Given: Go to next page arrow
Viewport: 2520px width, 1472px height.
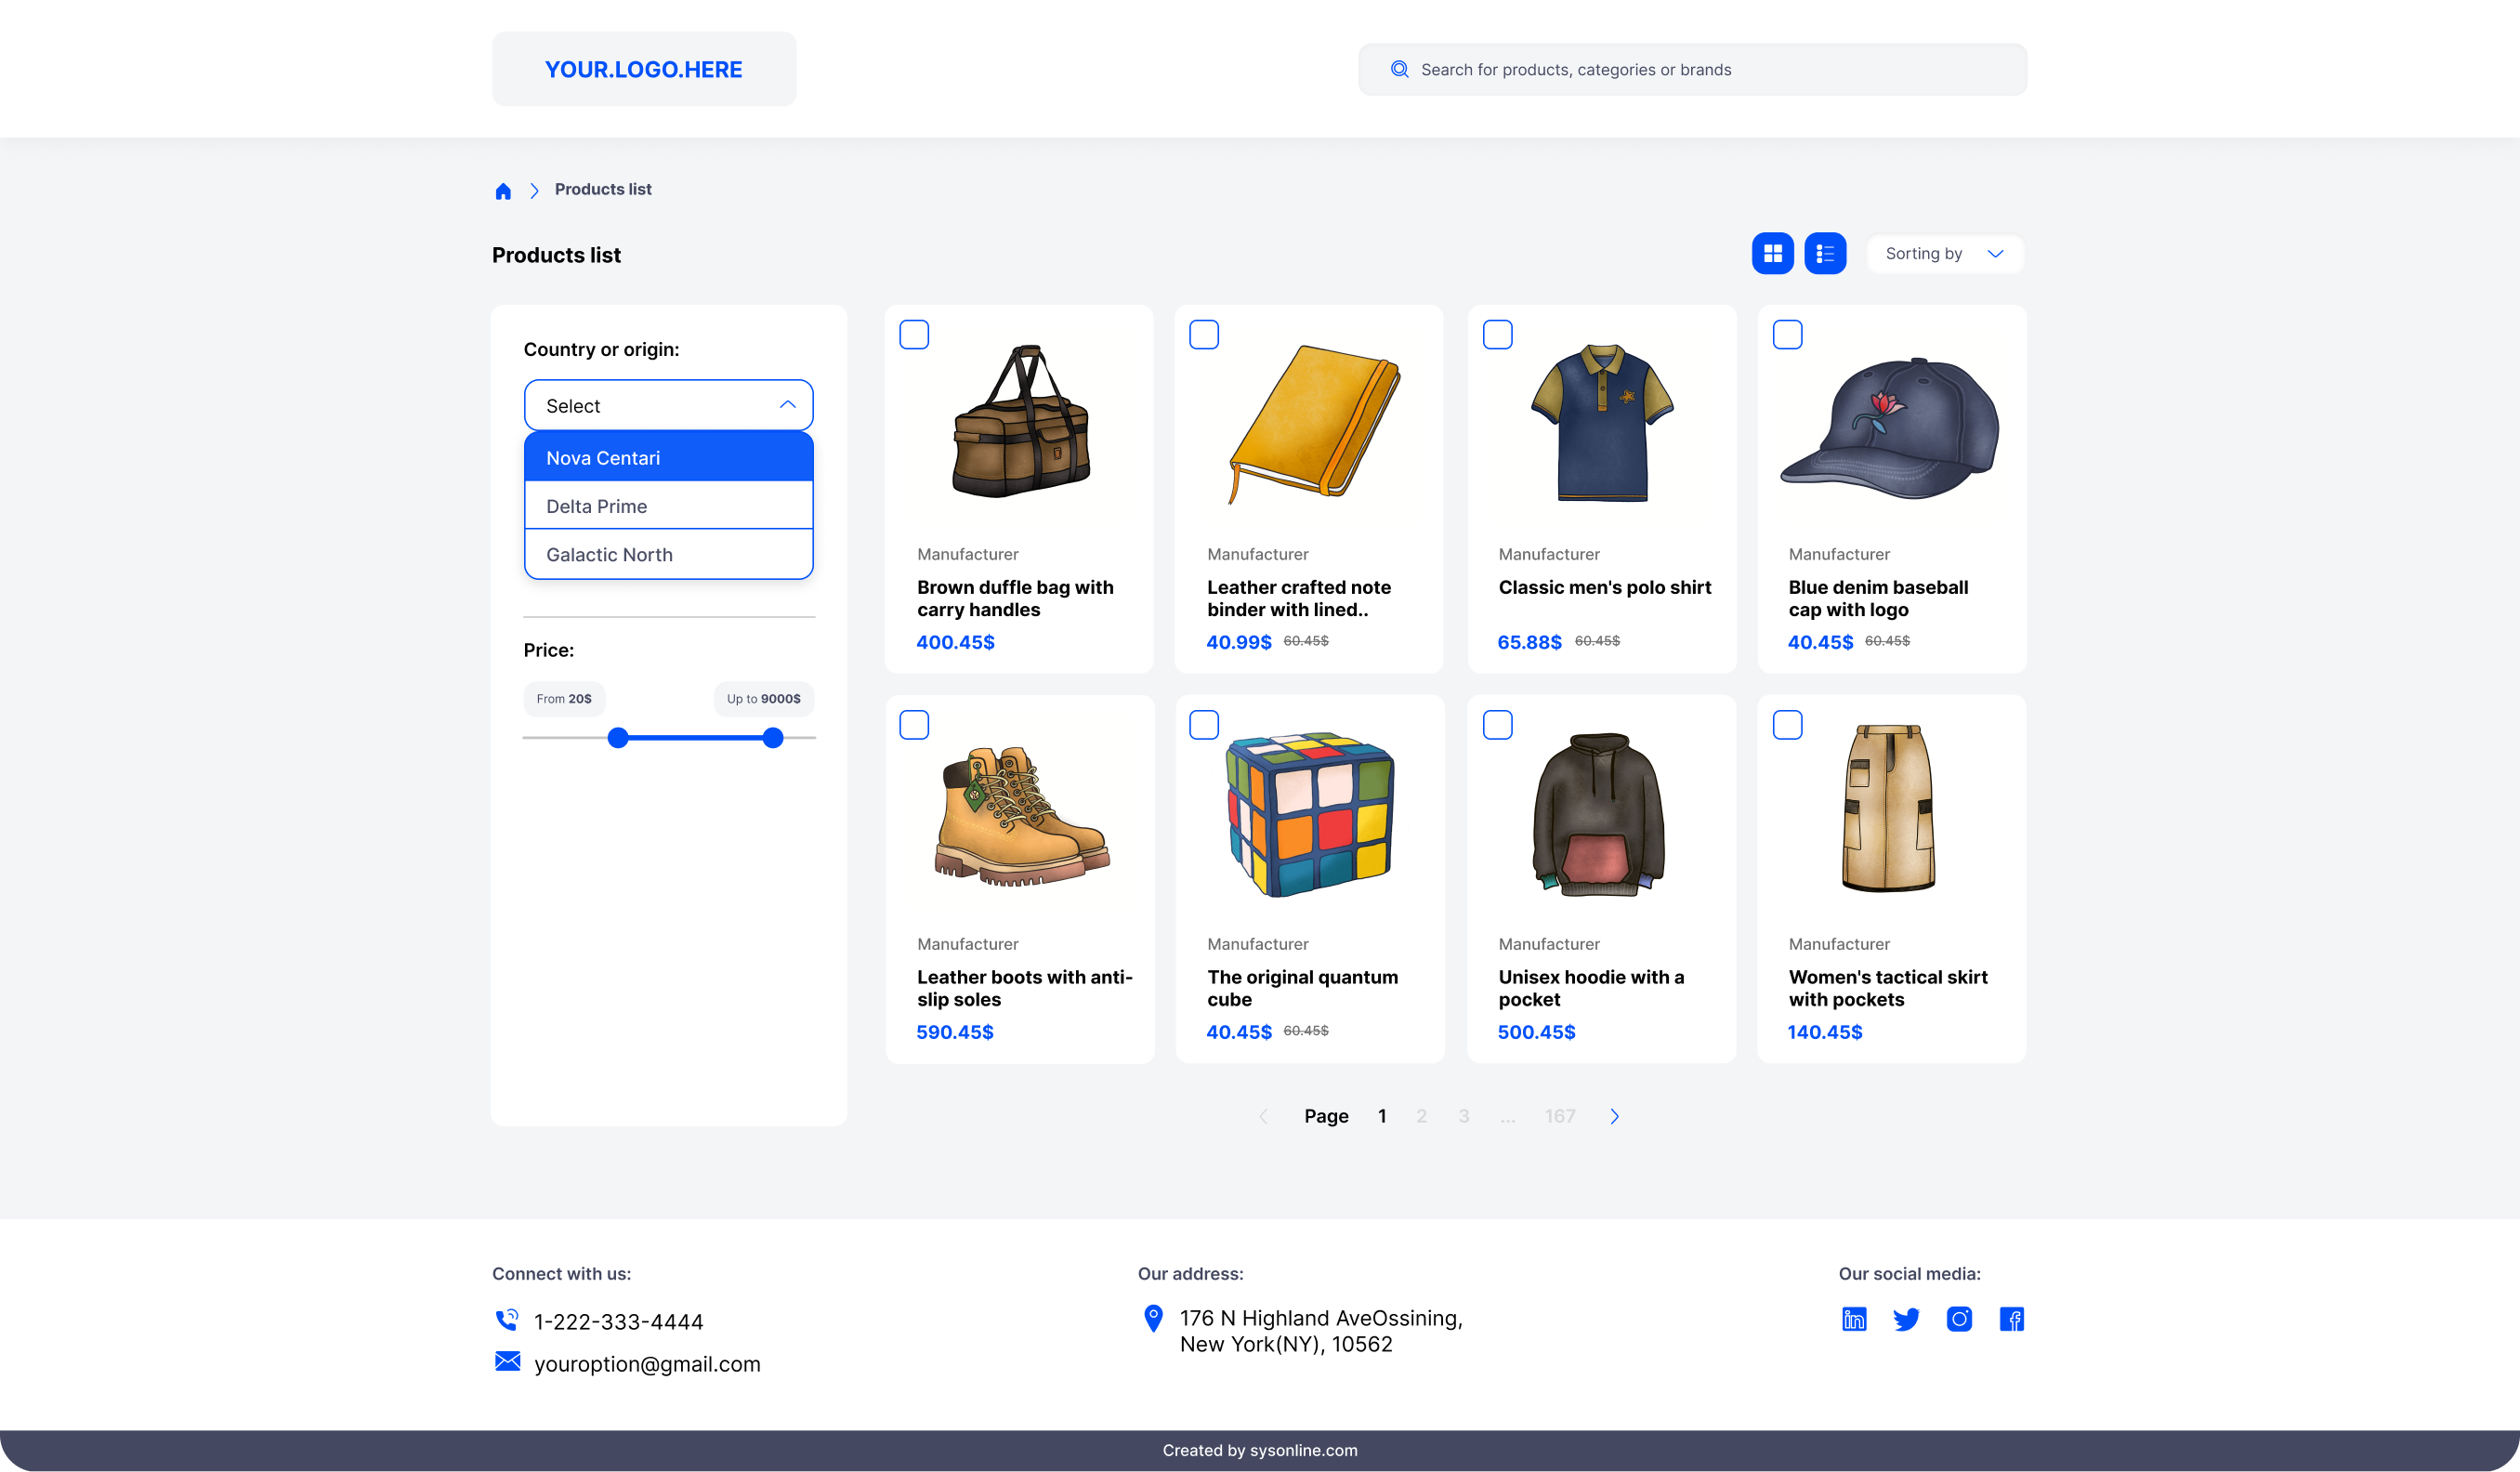Looking at the screenshot, I should [x=1614, y=1116].
